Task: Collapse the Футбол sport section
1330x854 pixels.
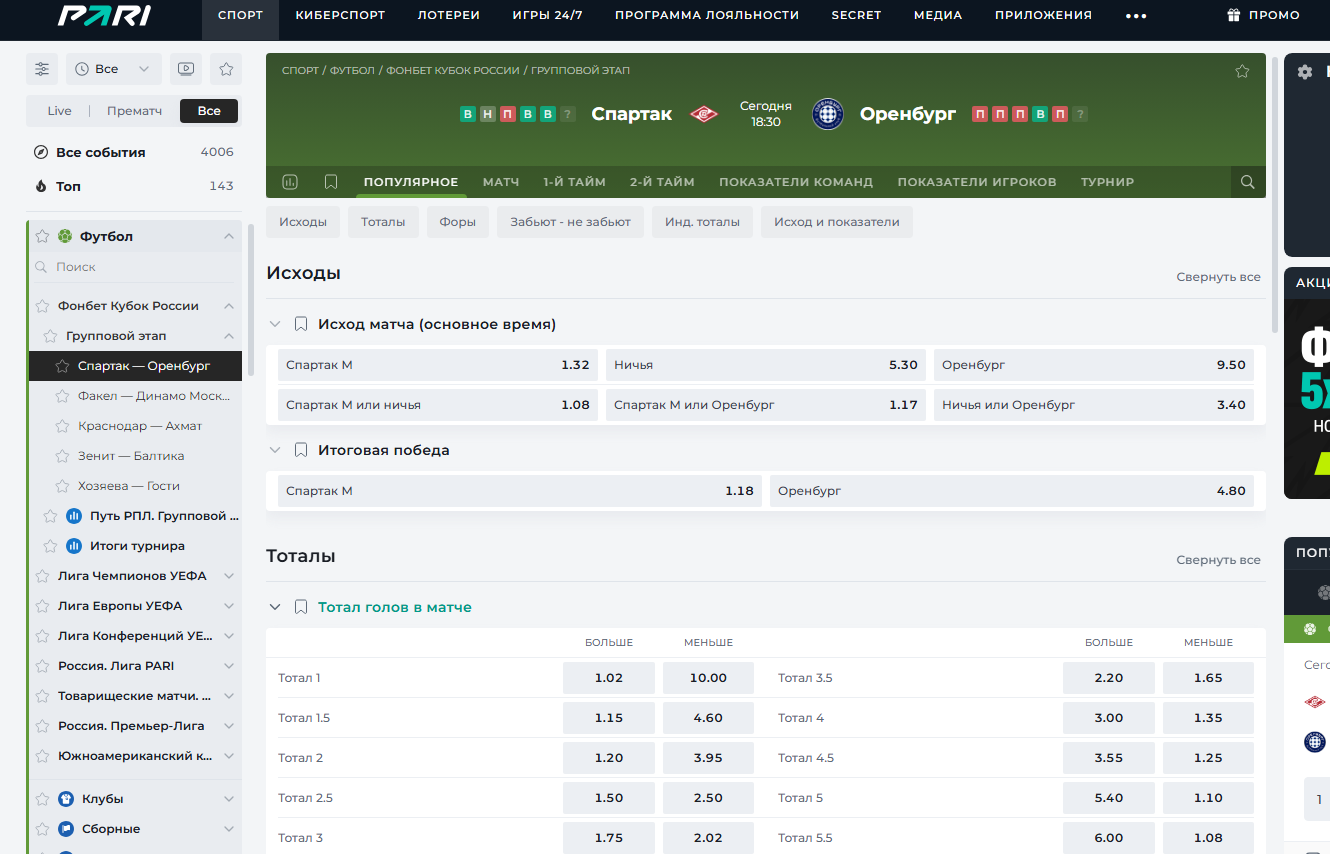Action: (229, 236)
